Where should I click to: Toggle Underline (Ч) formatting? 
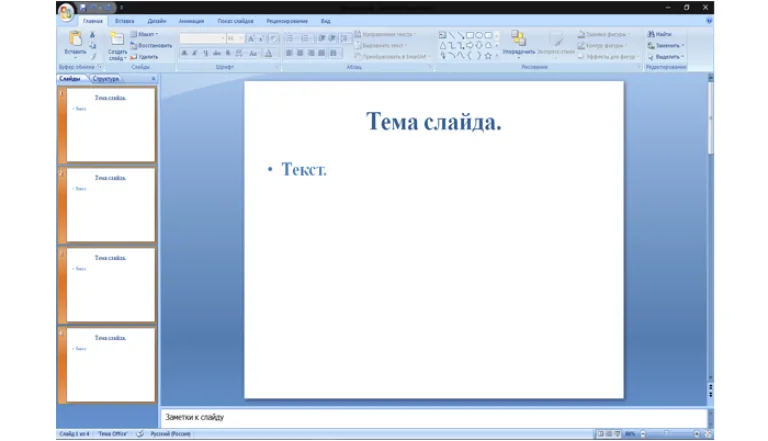point(205,53)
